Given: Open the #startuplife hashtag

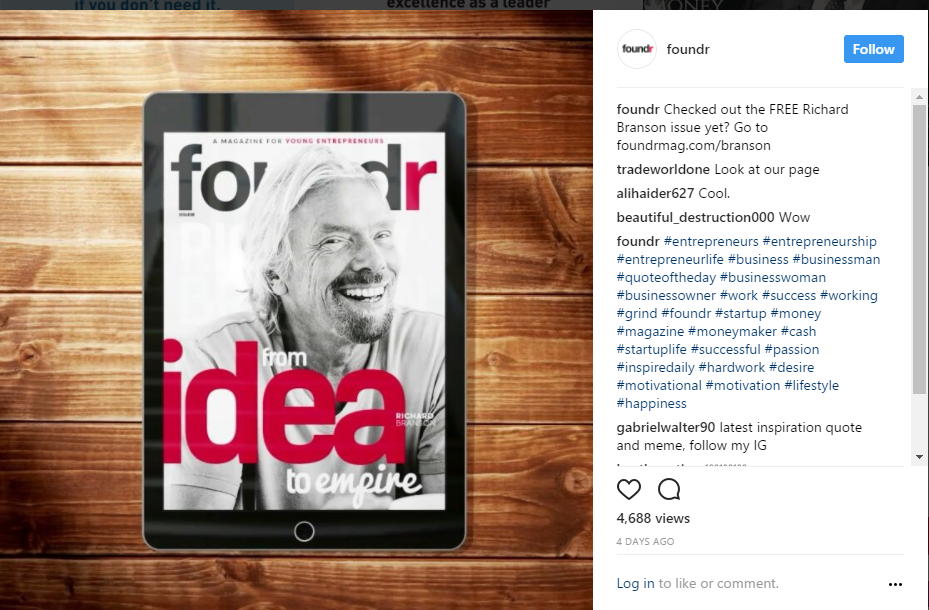Looking at the screenshot, I should 652,349.
